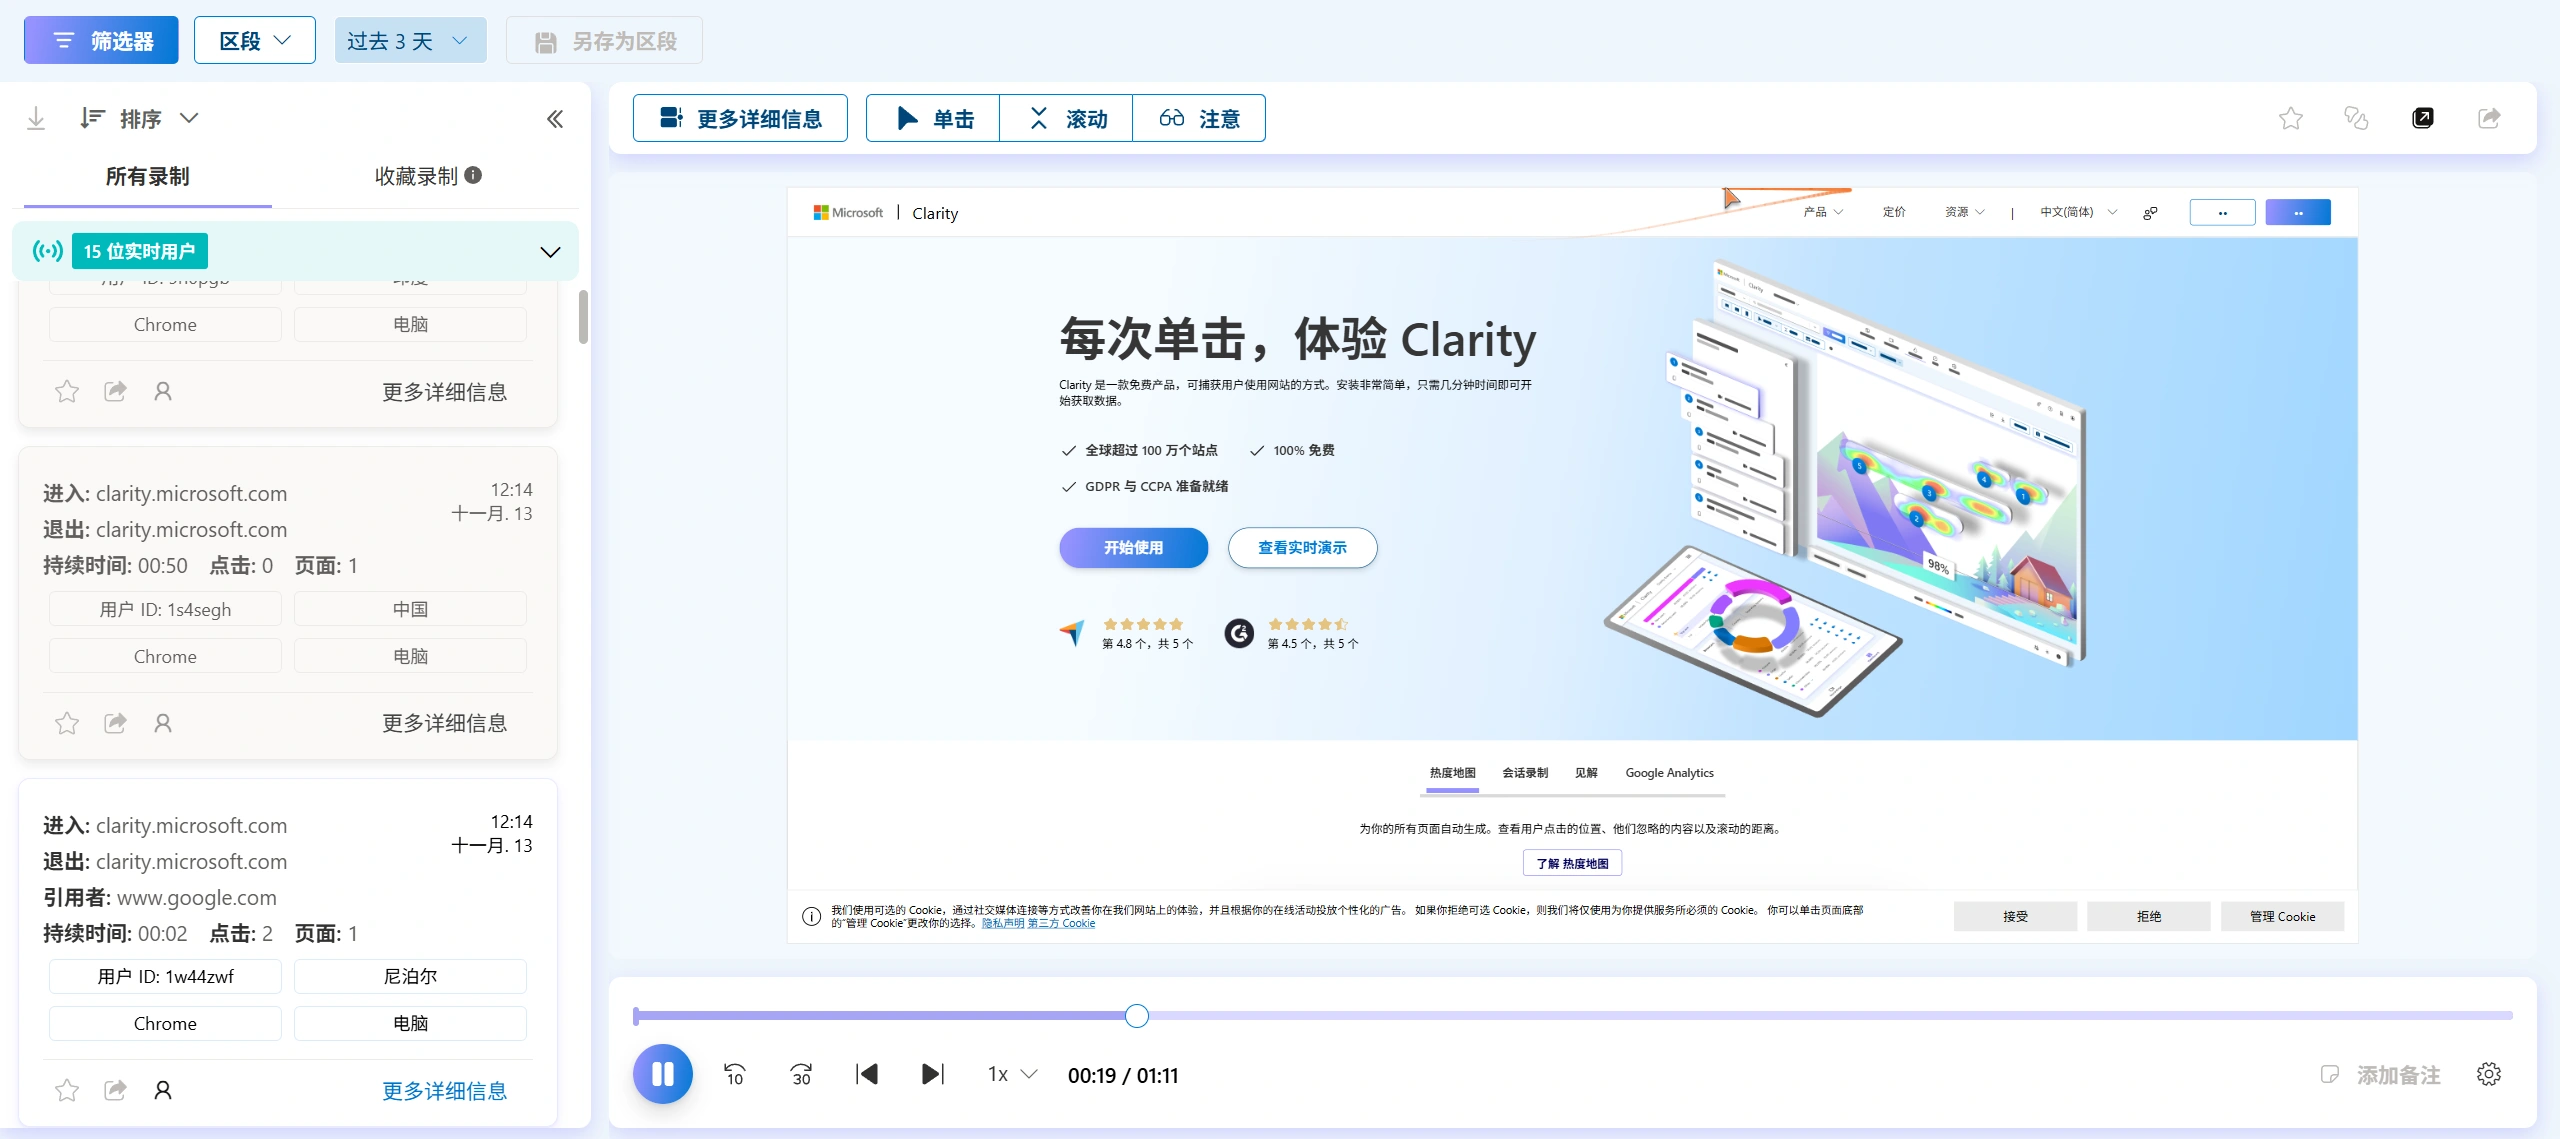
Task: Download the recordings list
Action: pos(36,117)
